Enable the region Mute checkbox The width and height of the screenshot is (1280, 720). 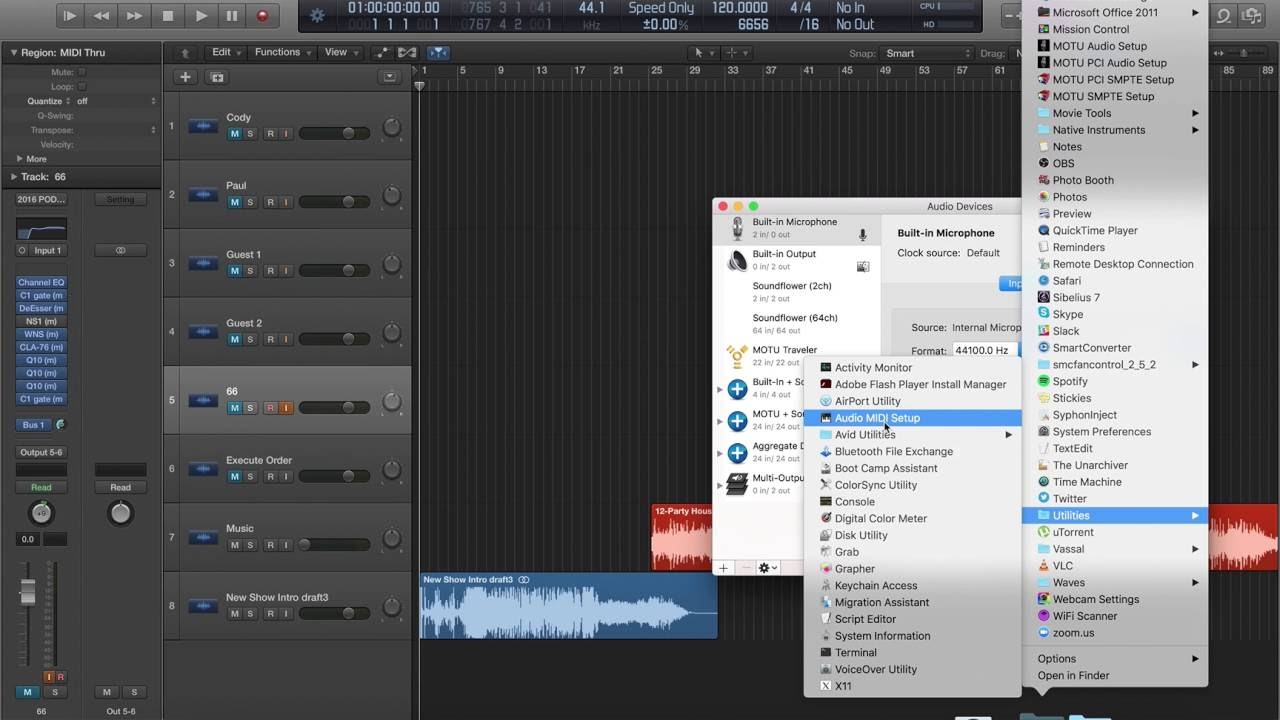point(82,72)
